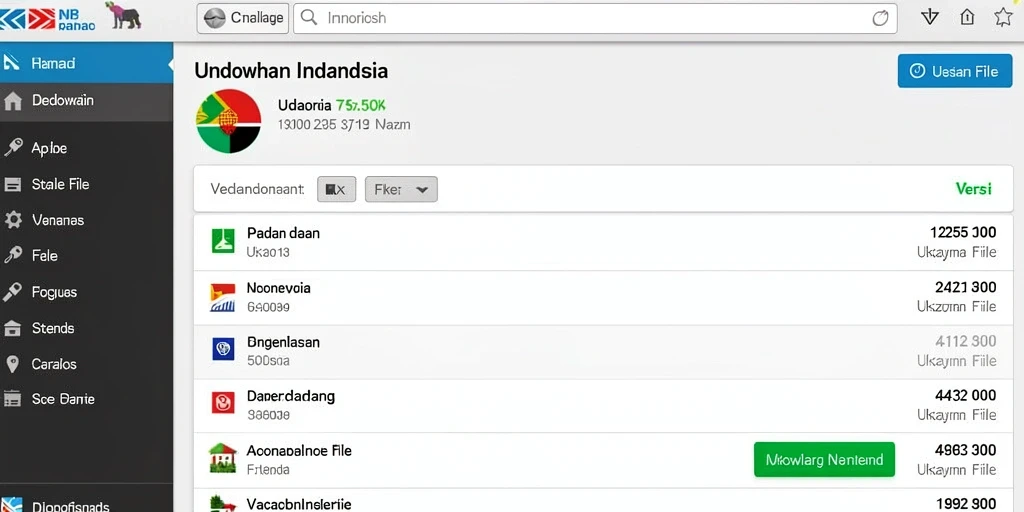Click the wrench icon beside Fogues
The height and width of the screenshot is (512, 1024).
click(x=12, y=292)
